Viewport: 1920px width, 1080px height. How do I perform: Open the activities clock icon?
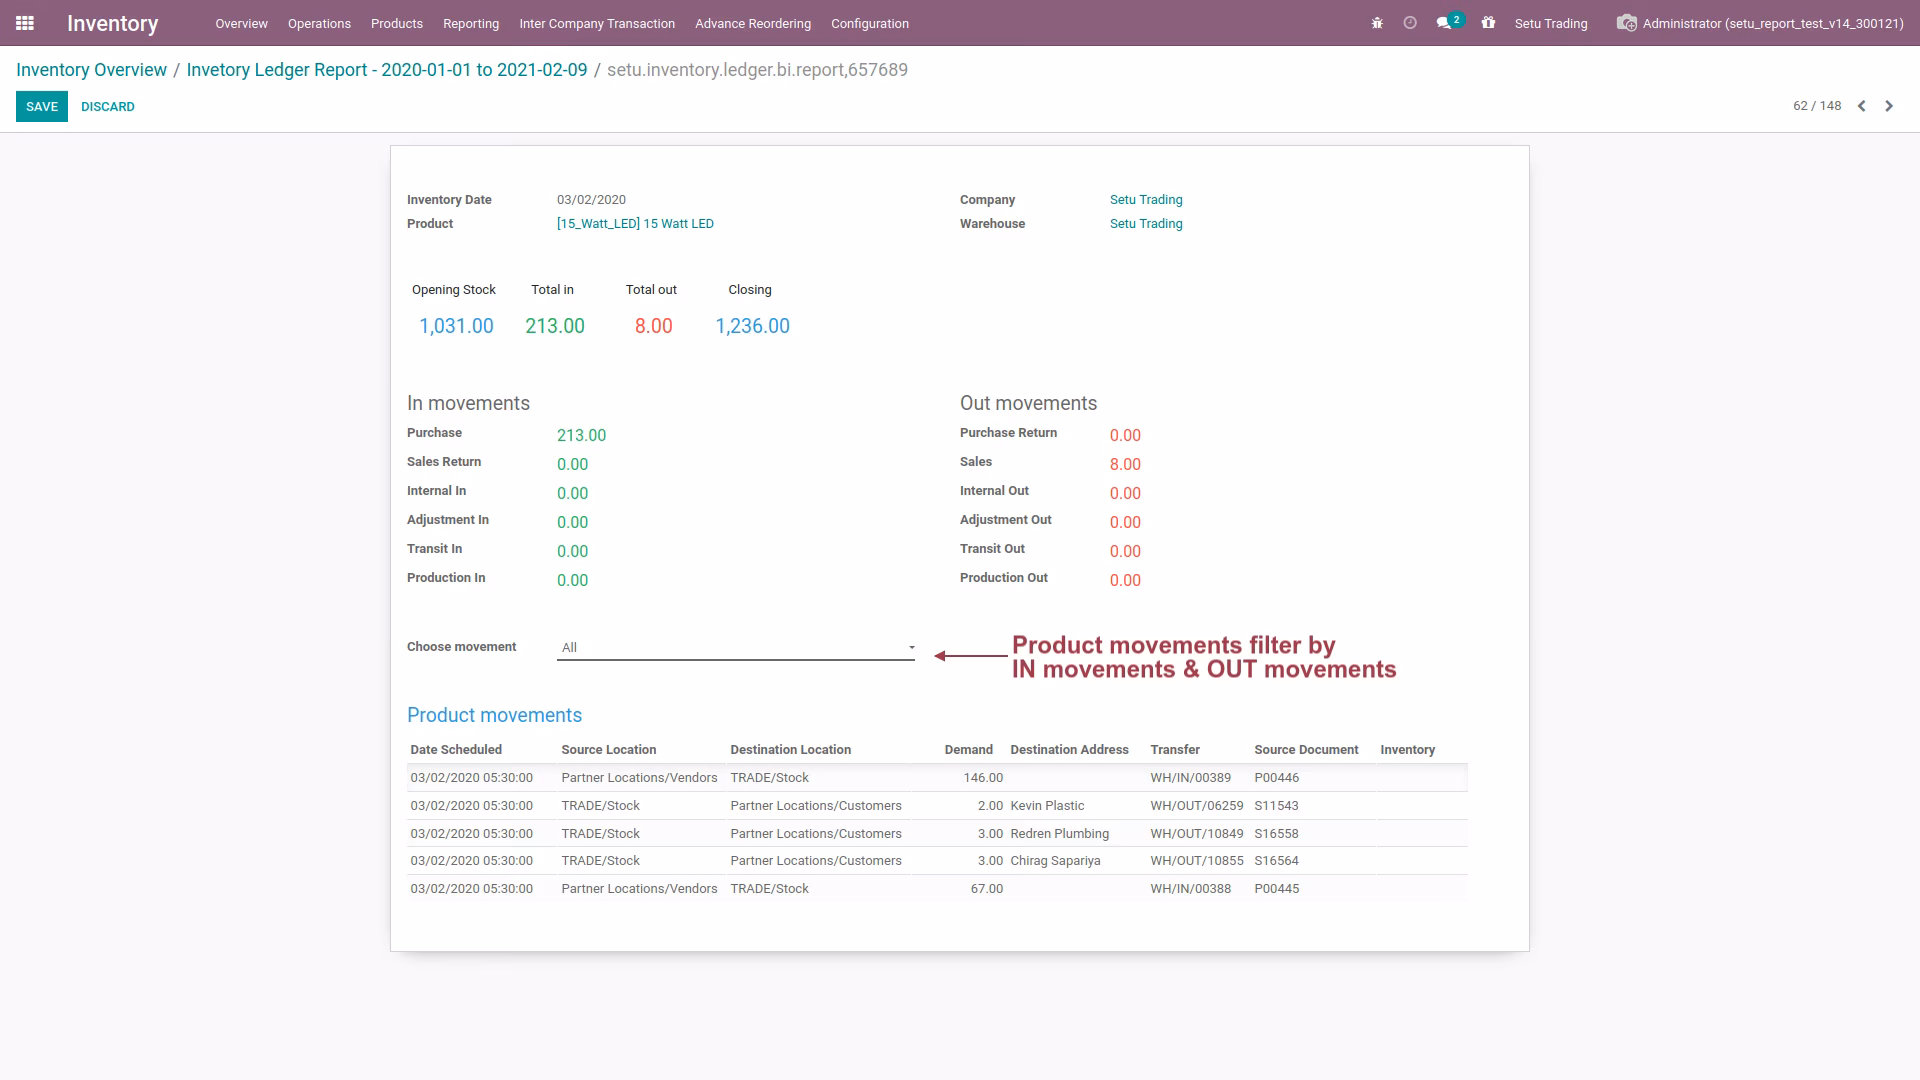pyautogui.click(x=1410, y=23)
